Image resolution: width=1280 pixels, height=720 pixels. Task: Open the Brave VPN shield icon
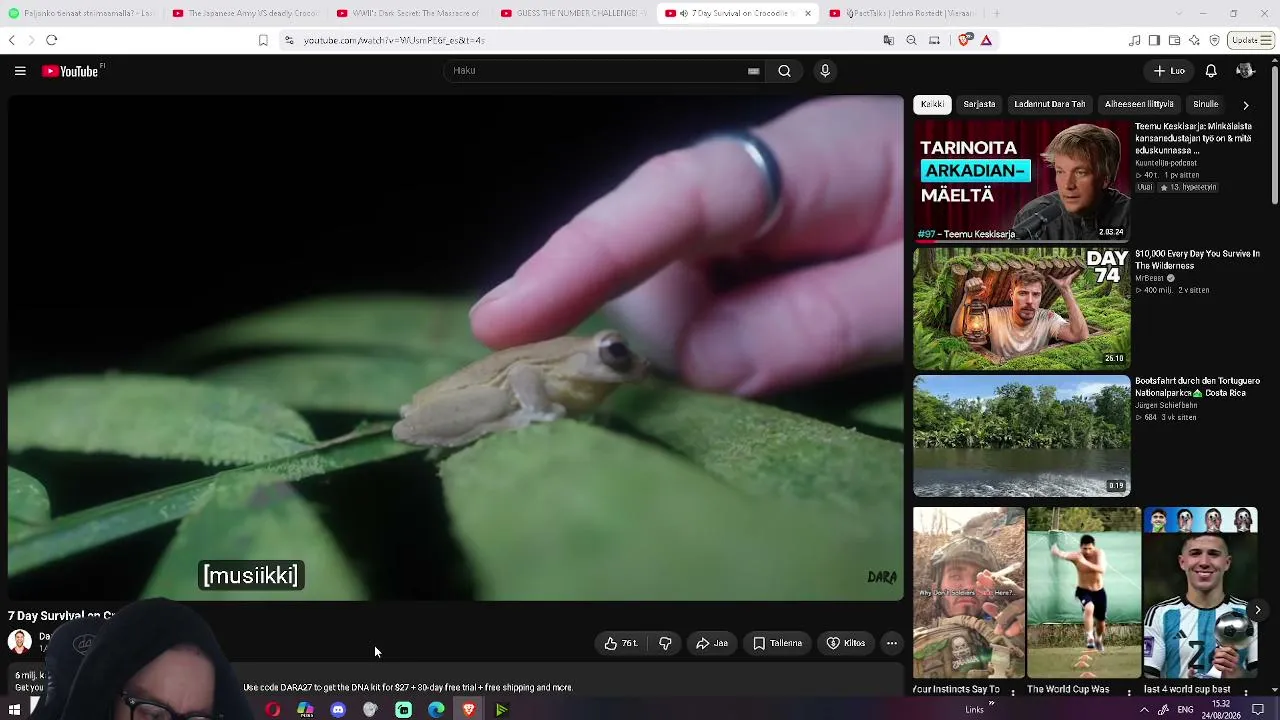(x=1215, y=40)
